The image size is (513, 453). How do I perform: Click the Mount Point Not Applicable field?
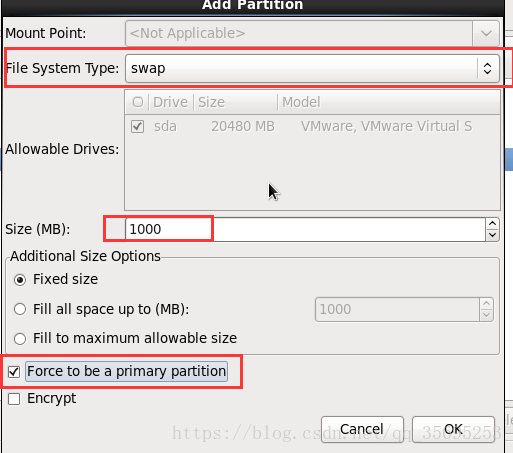[x=299, y=33]
